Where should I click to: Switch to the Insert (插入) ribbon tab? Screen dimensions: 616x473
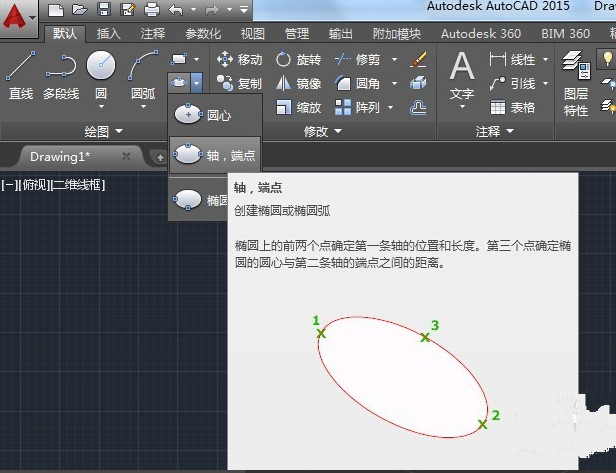108,33
